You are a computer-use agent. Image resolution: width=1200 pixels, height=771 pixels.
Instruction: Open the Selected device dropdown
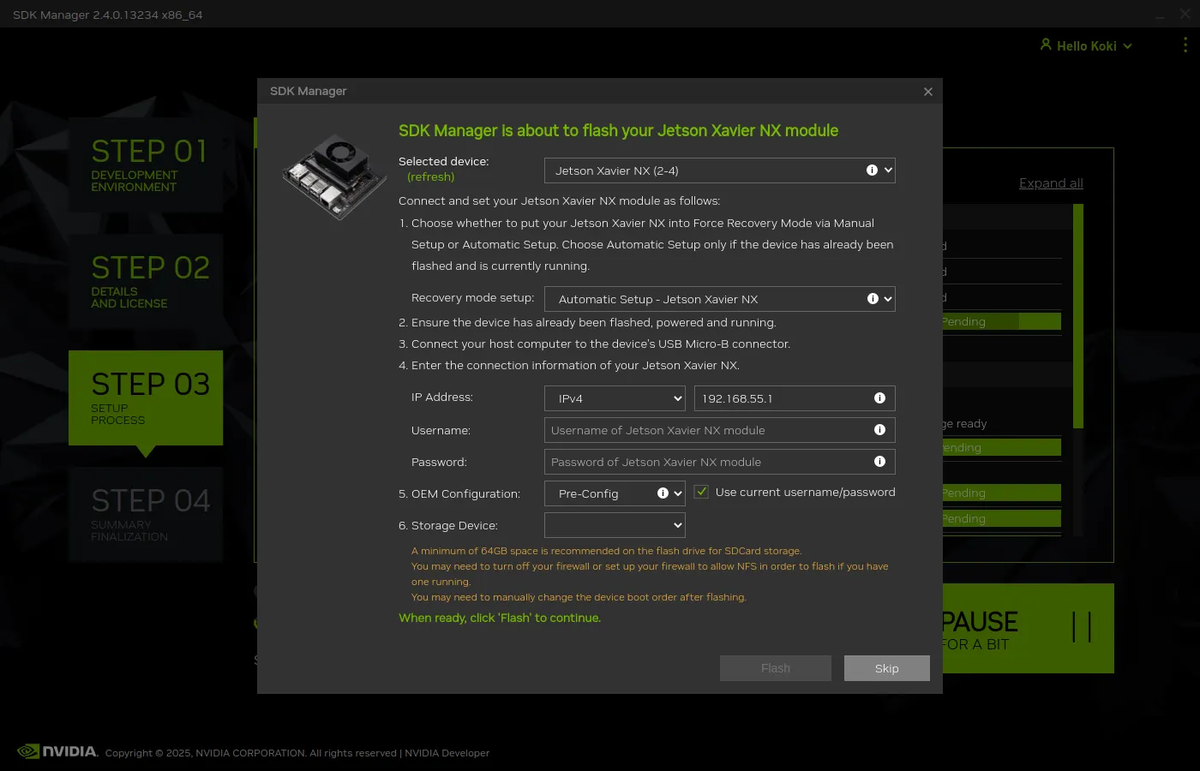[x=719, y=170]
